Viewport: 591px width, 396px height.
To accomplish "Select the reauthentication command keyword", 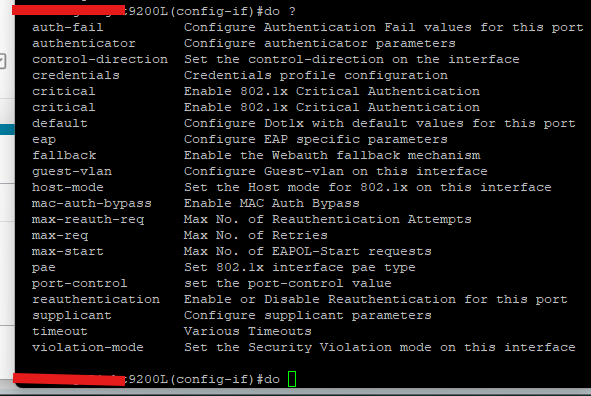I will 96,300.
